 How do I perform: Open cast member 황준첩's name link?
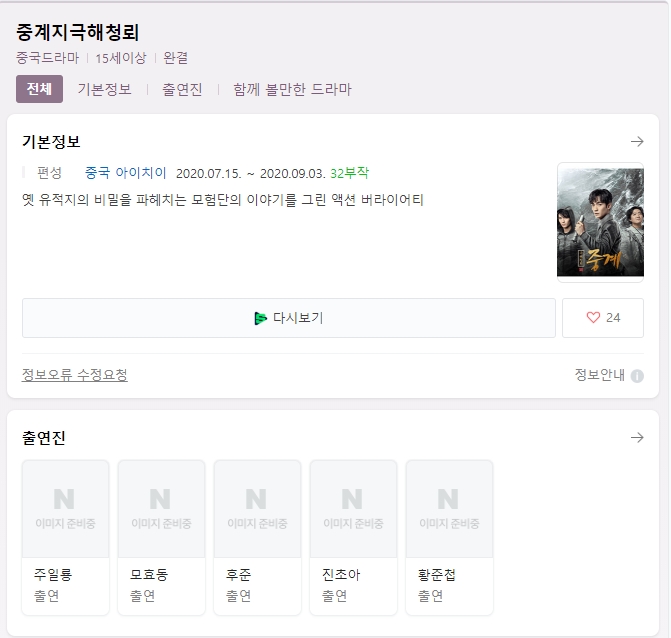tap(437, 575)
